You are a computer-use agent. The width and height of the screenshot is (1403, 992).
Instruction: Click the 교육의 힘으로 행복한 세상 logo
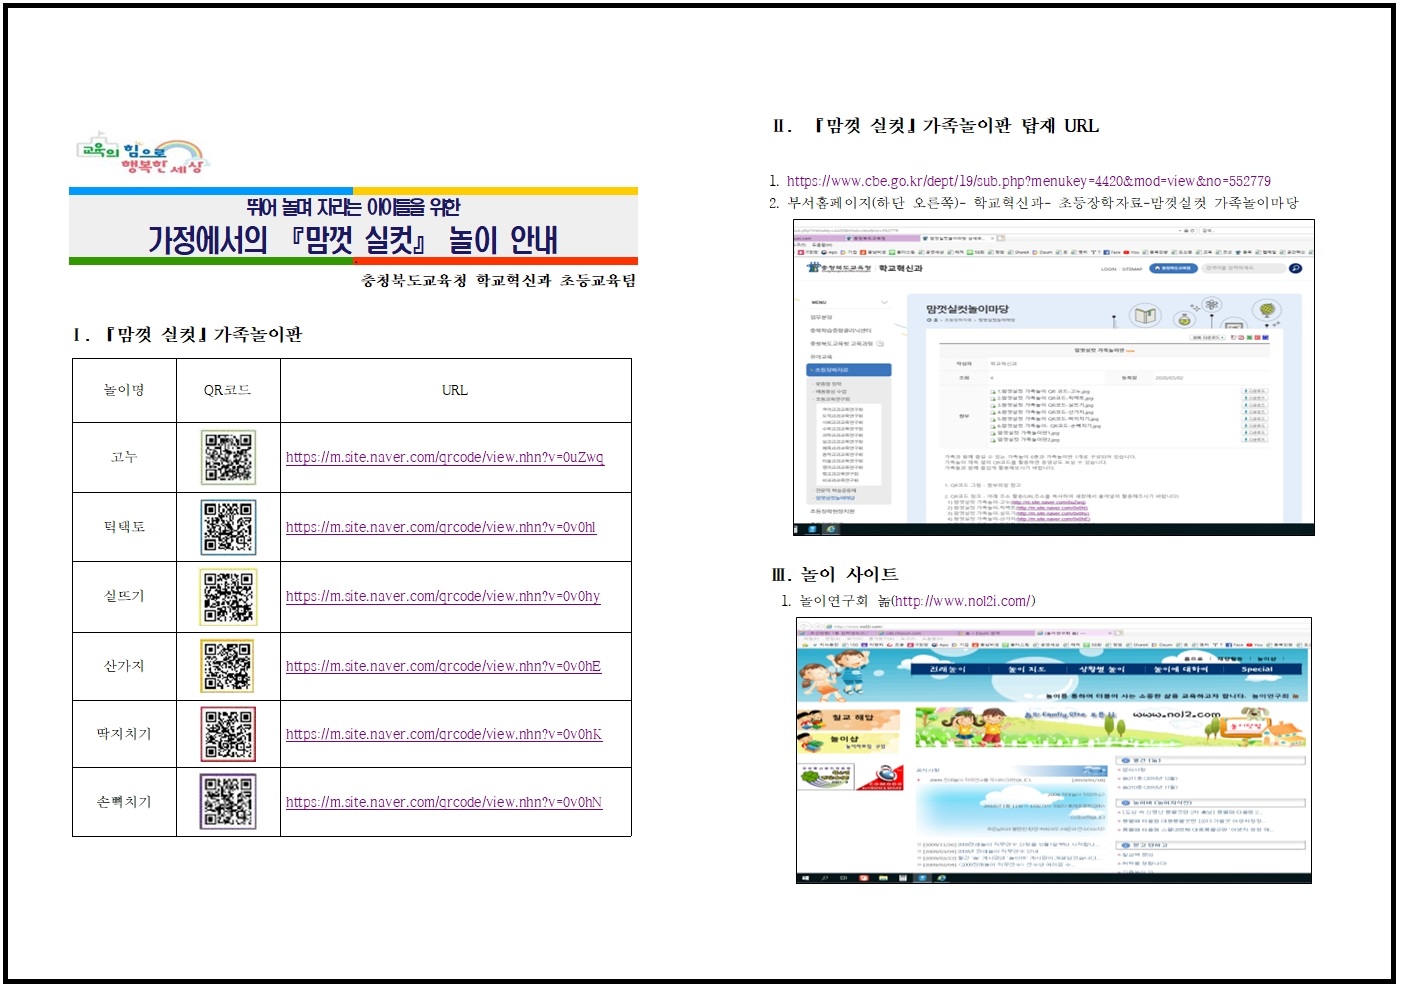pyautogui.click(x=144, y=153)
